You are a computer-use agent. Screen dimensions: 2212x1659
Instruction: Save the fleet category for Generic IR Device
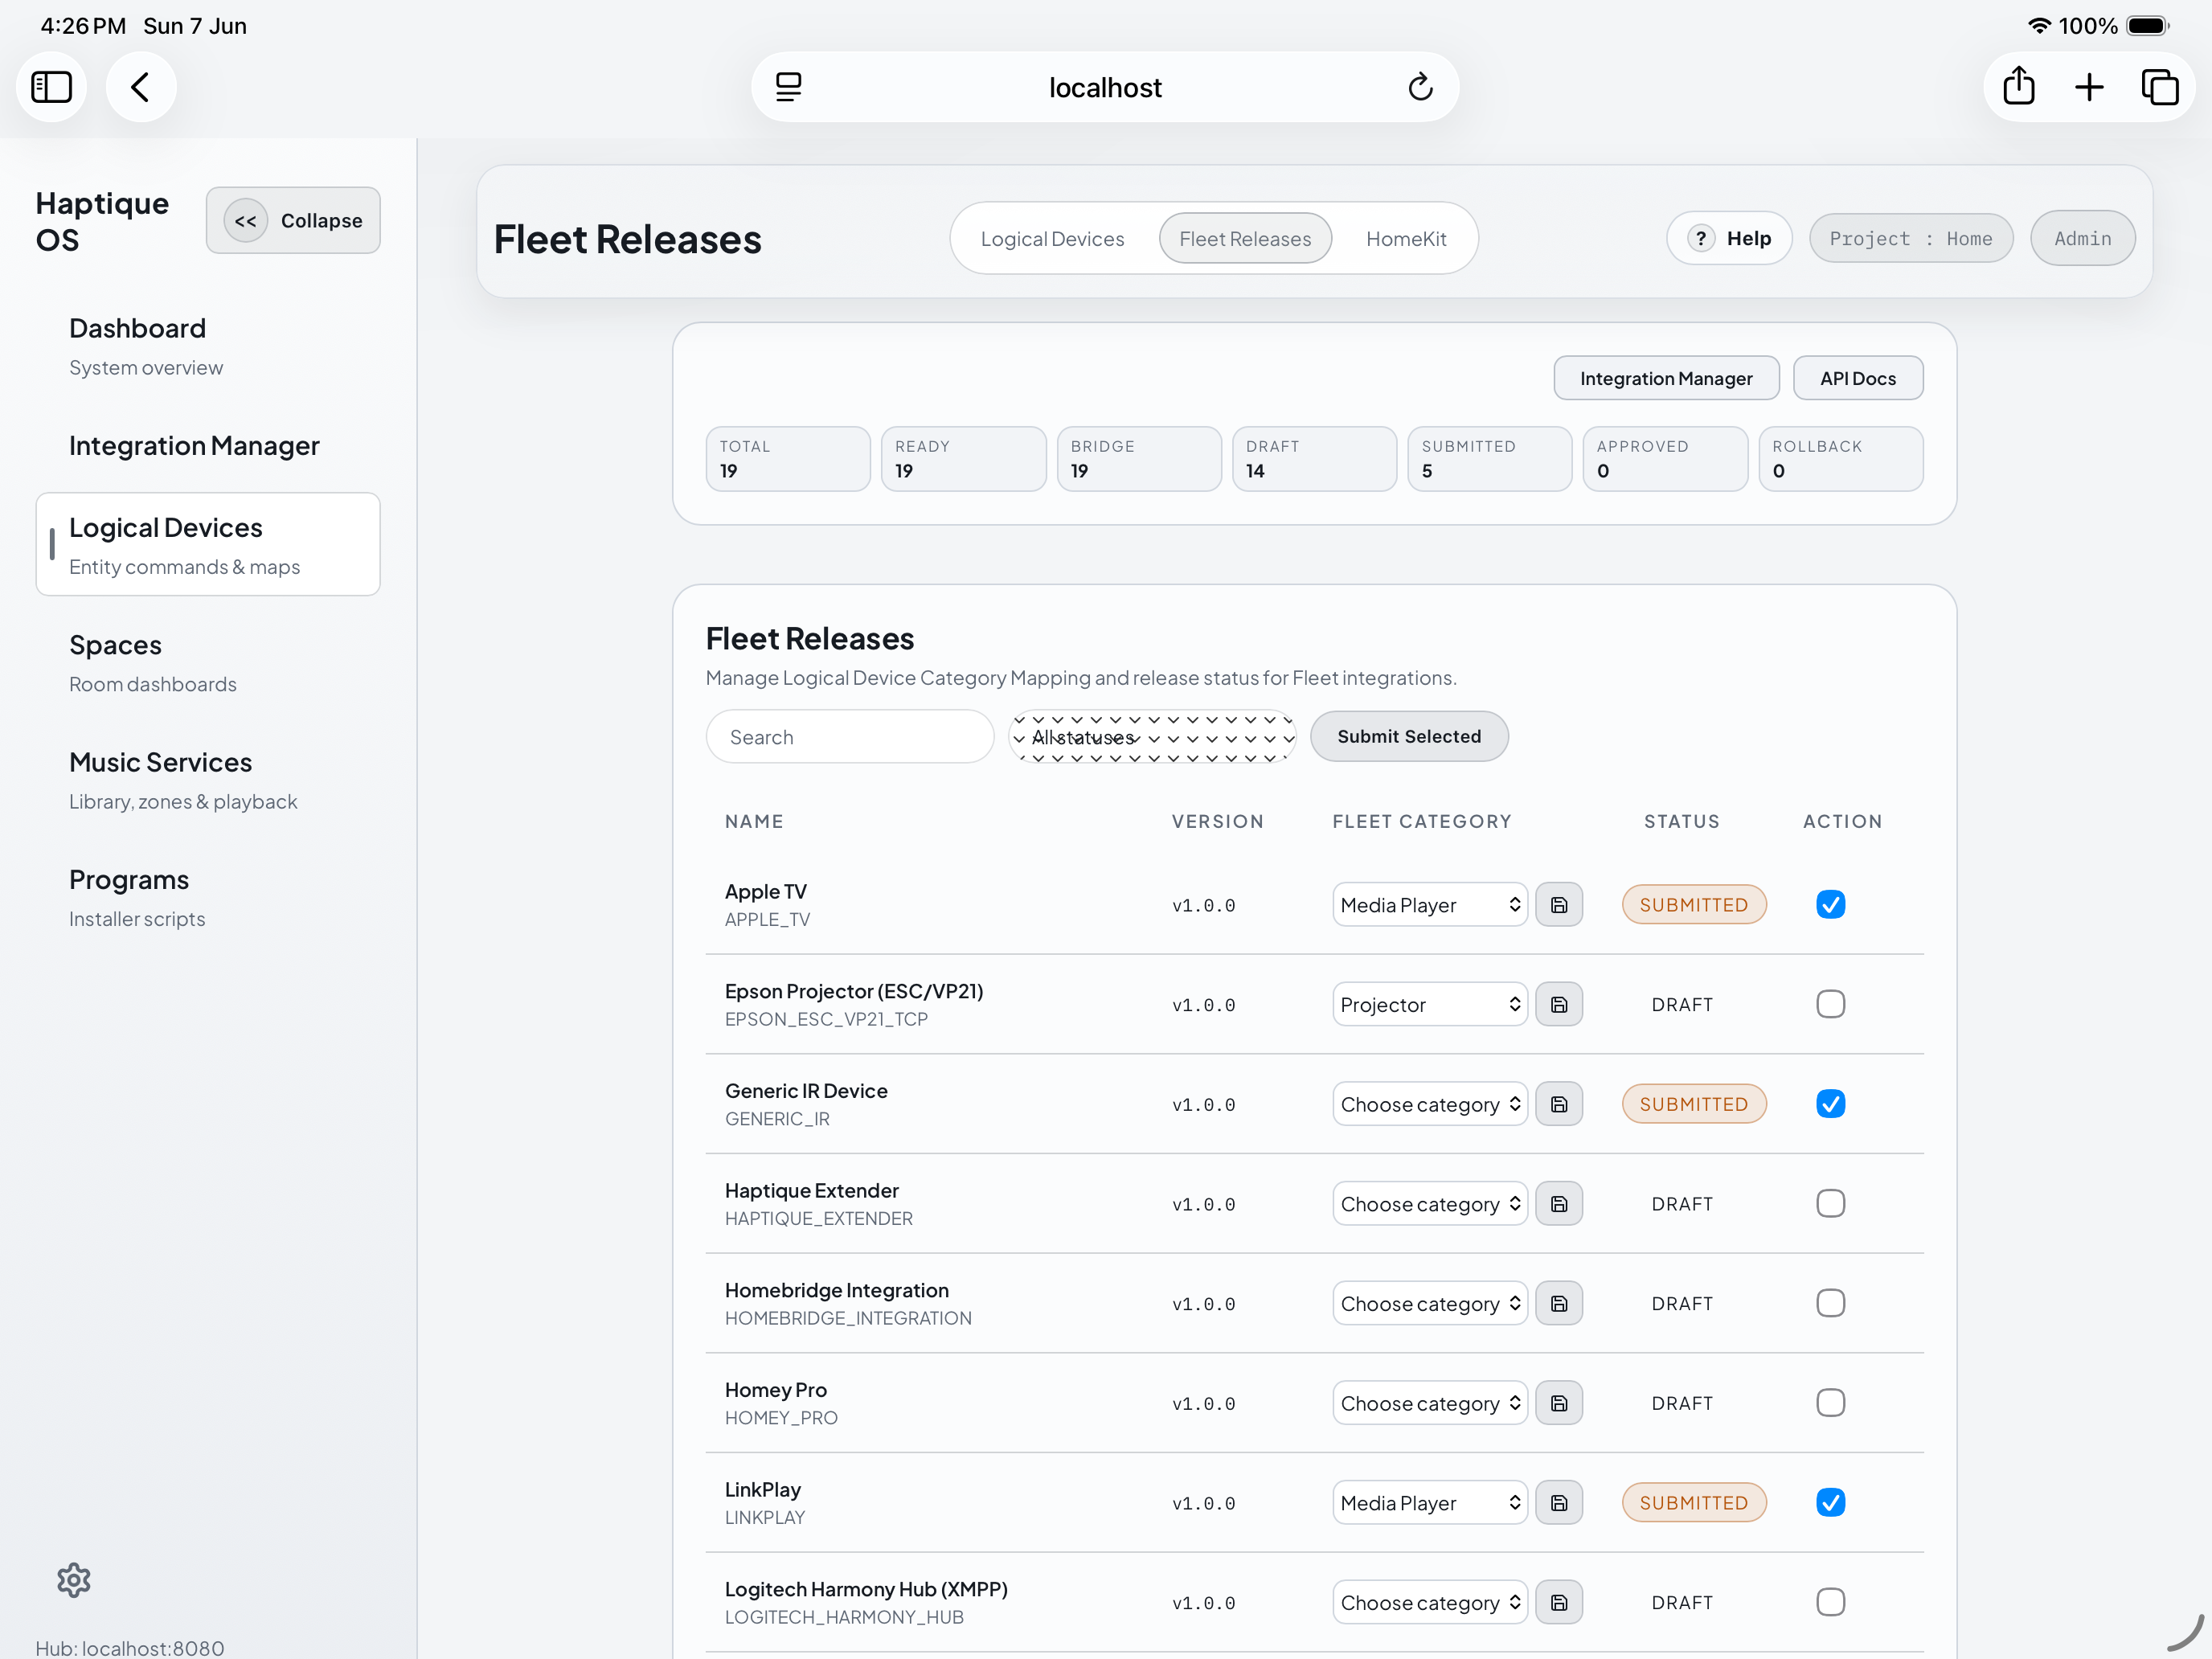pos(1559,1104)
